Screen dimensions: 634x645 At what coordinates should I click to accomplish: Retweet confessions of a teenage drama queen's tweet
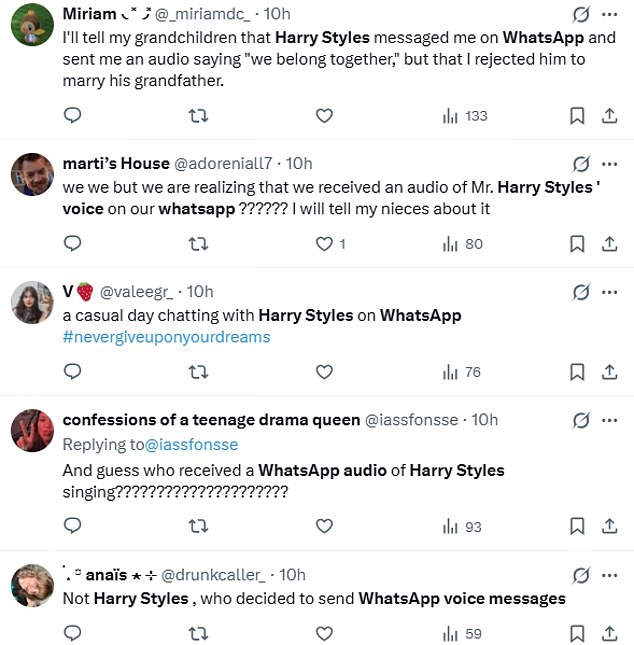click(x=198, y=526)
